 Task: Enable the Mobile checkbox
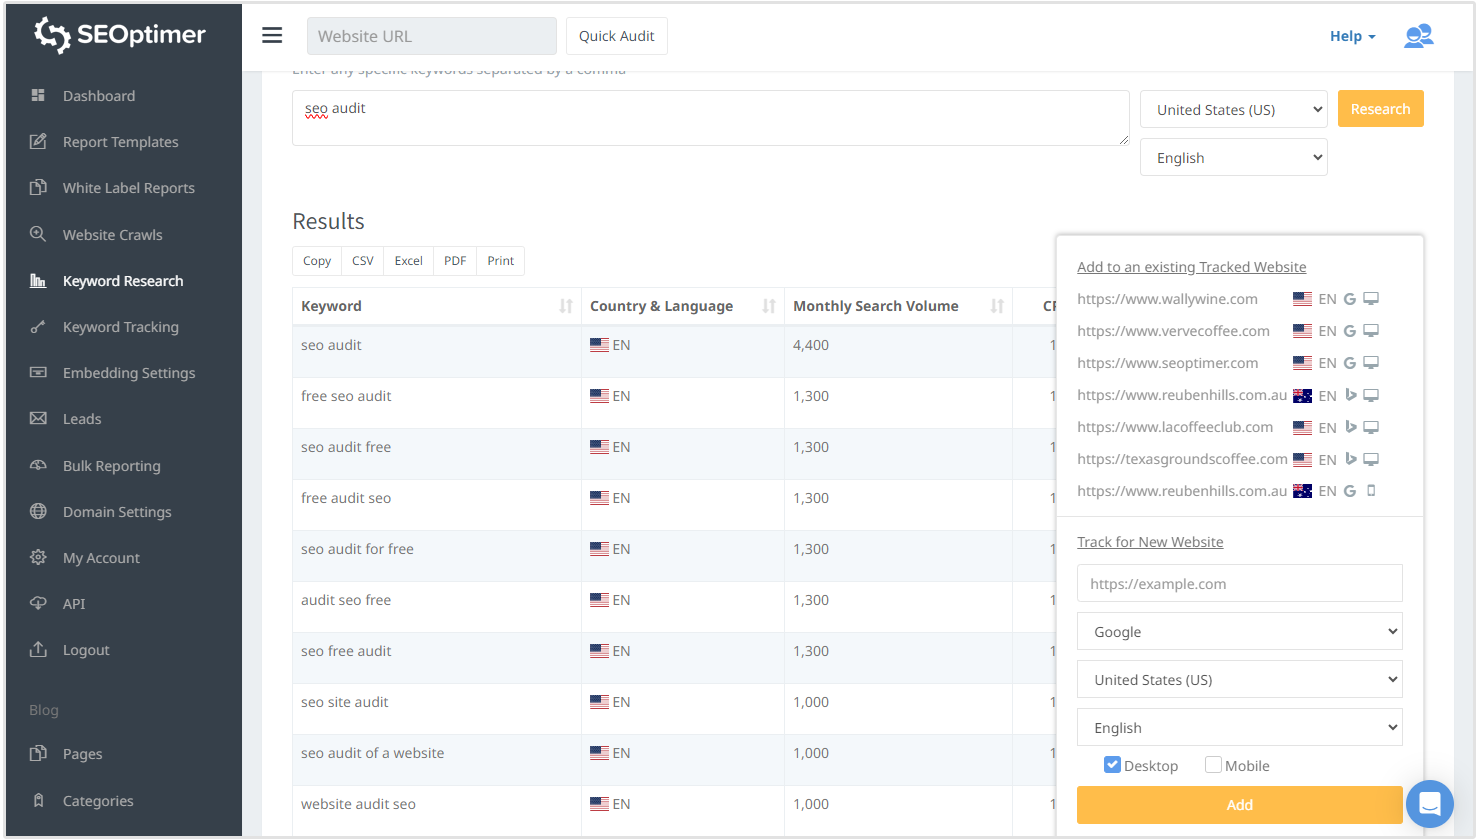click(1213, 765)
